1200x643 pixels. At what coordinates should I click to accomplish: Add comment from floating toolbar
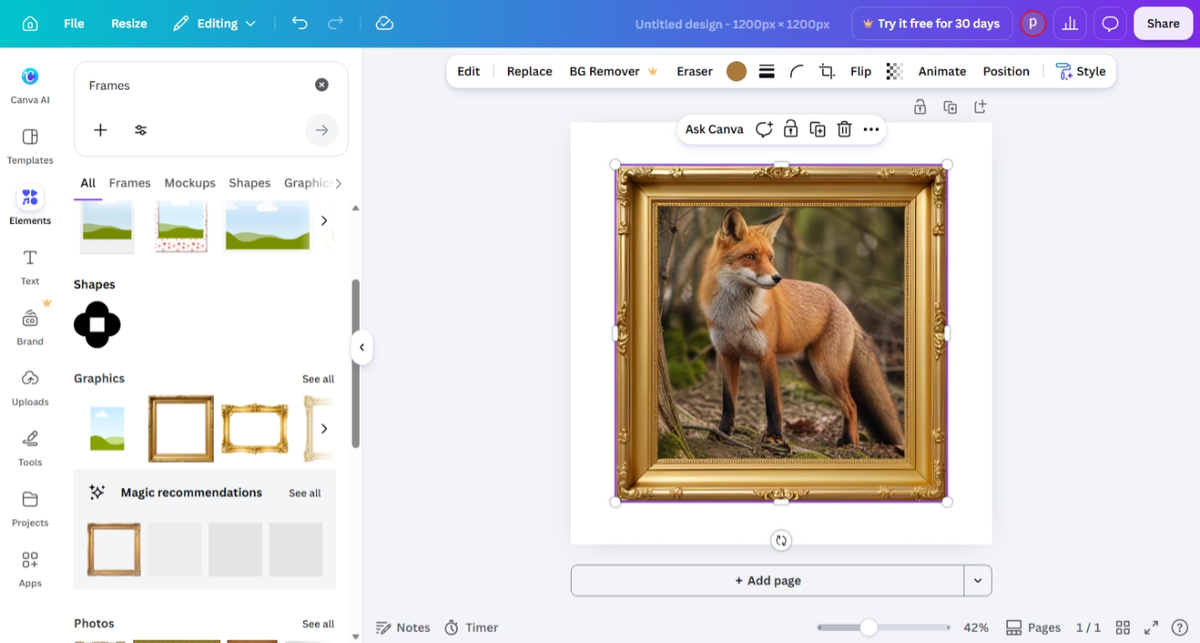(x=764, y=129)
